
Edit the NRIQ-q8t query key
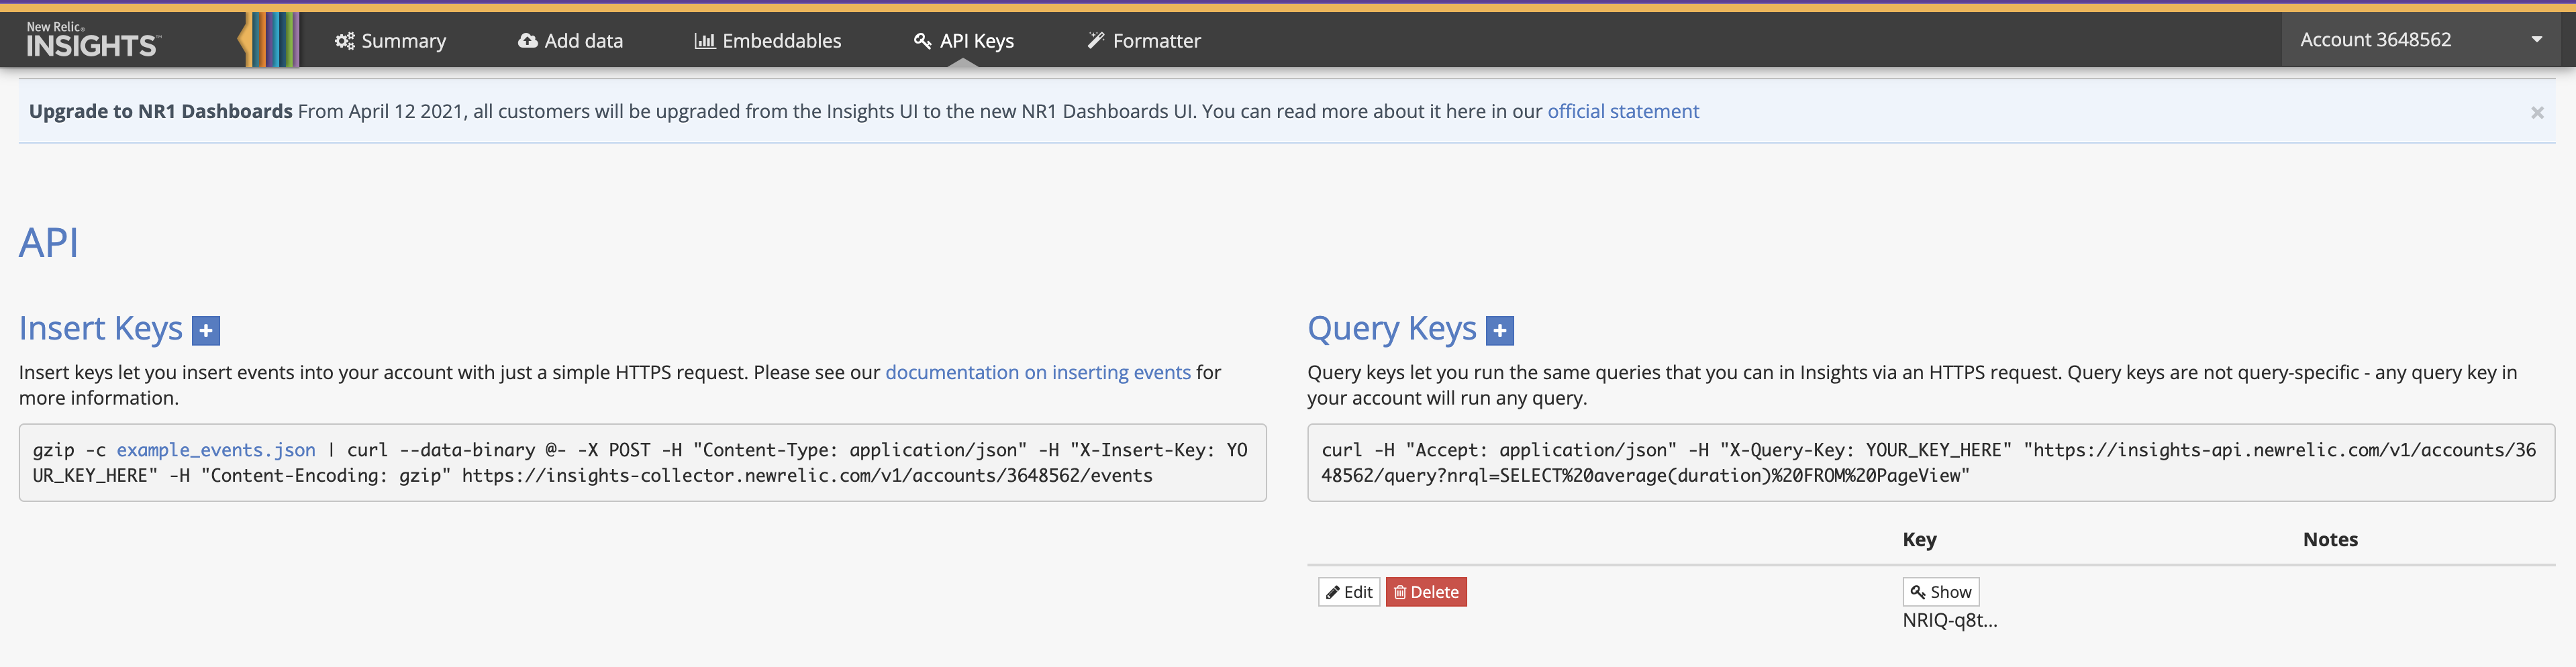point(1348,592)
